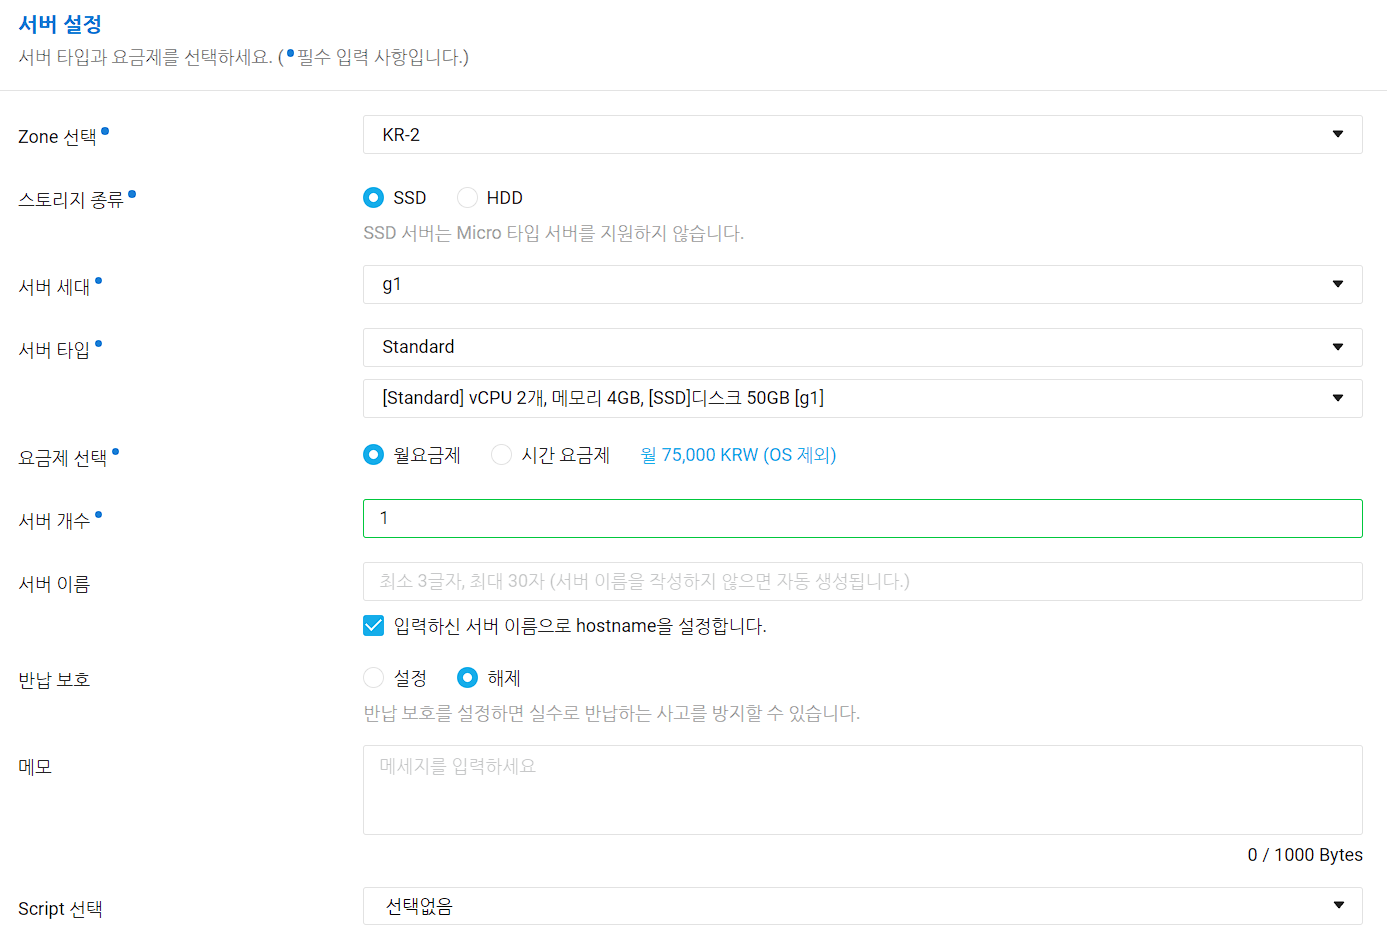Click the 메모 message textarea
This screenshot has width=1387, height=943.
(862, 790)
